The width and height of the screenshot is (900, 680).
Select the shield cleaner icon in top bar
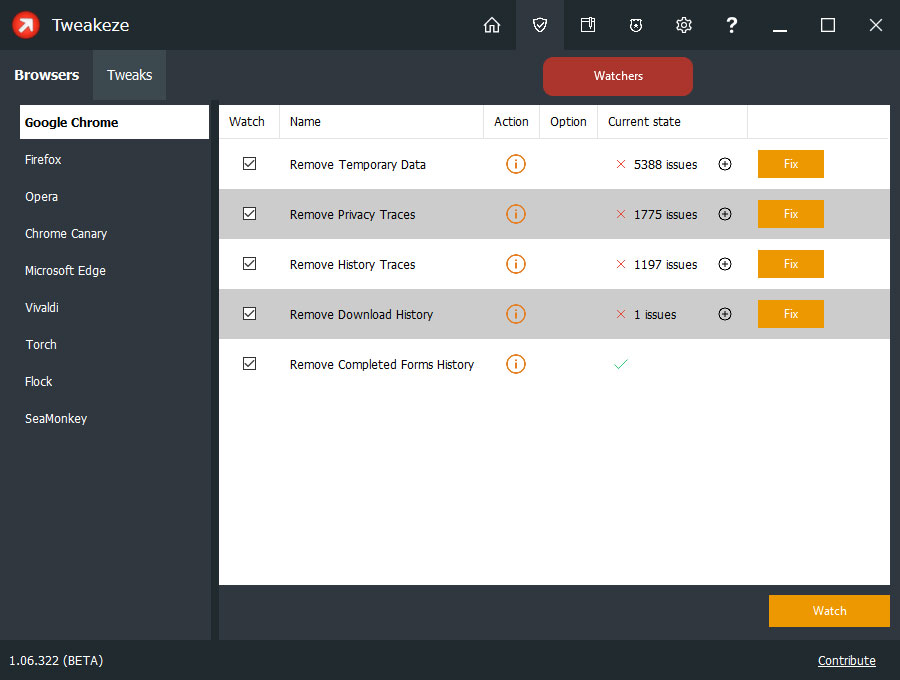[540, 25]
